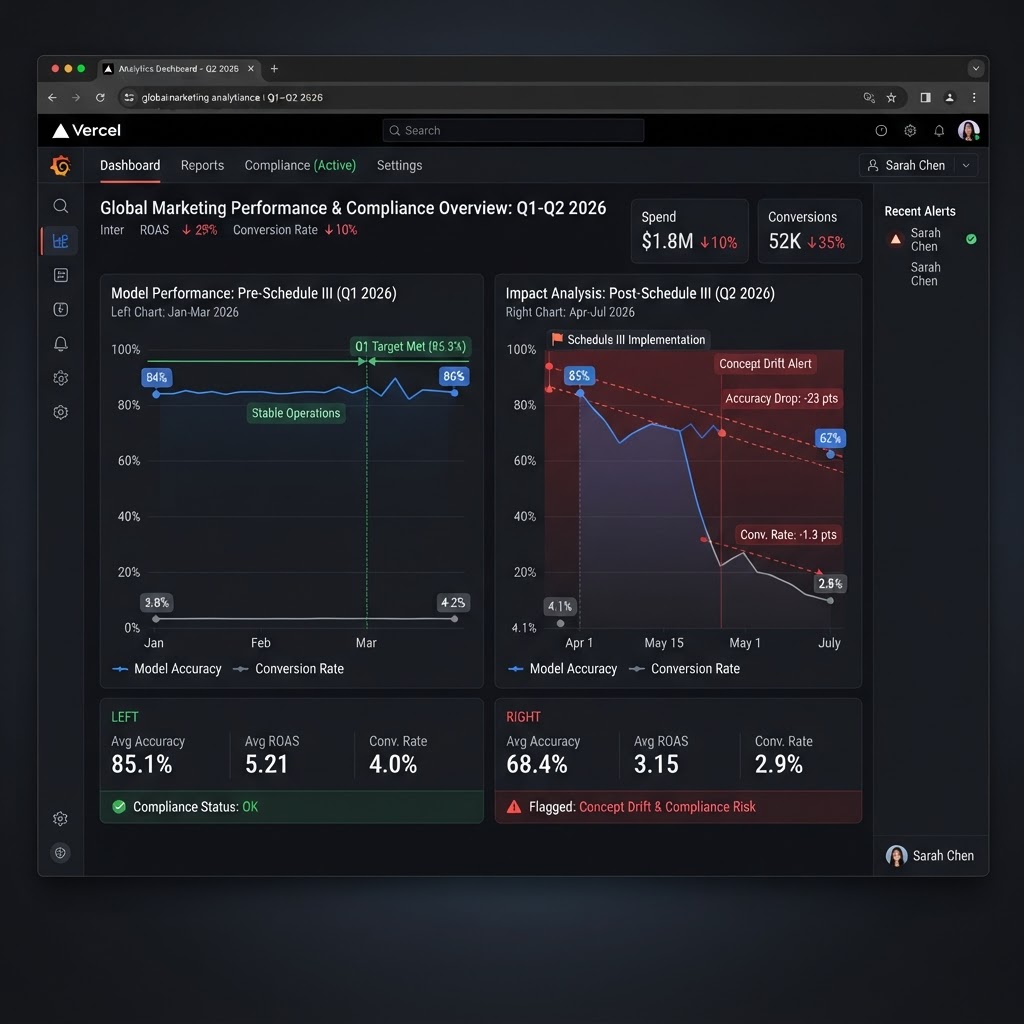The height and width of the screenshot is (1024, 1024).
Task: Open the sidebar alerts bell icon
Action: [61, 344]
